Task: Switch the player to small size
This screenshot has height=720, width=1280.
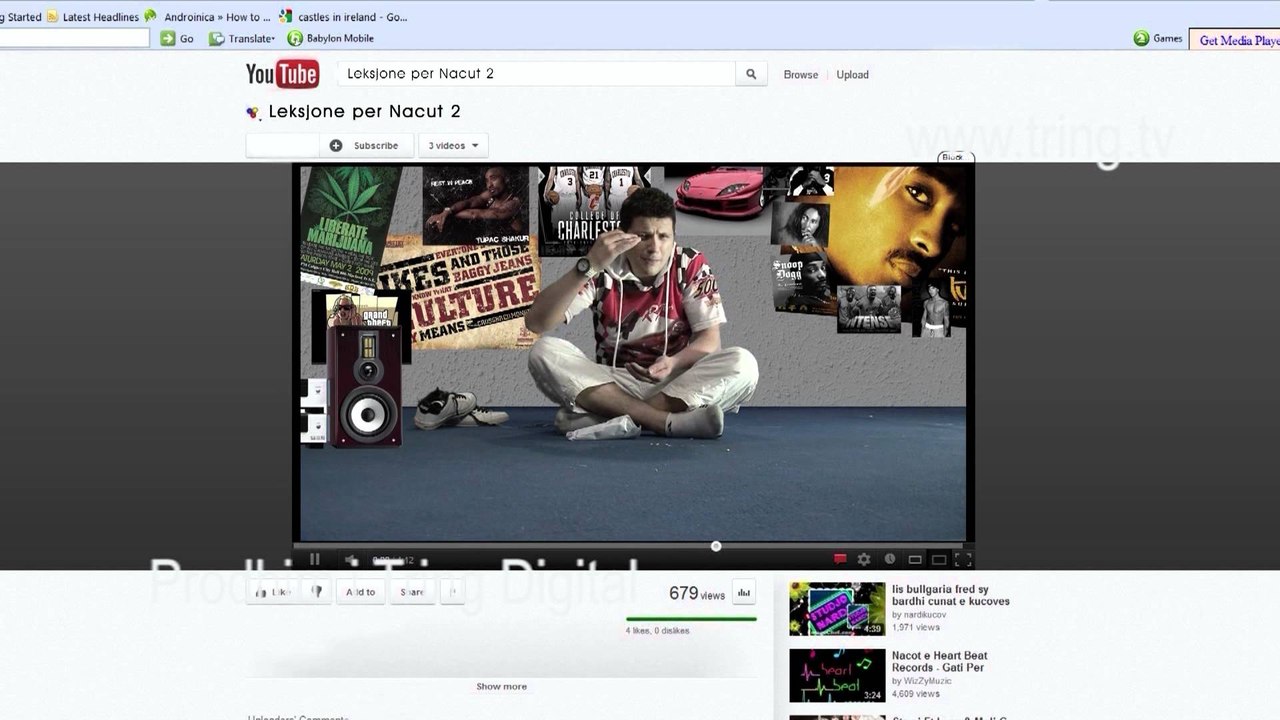Action: tap(914, 560)
